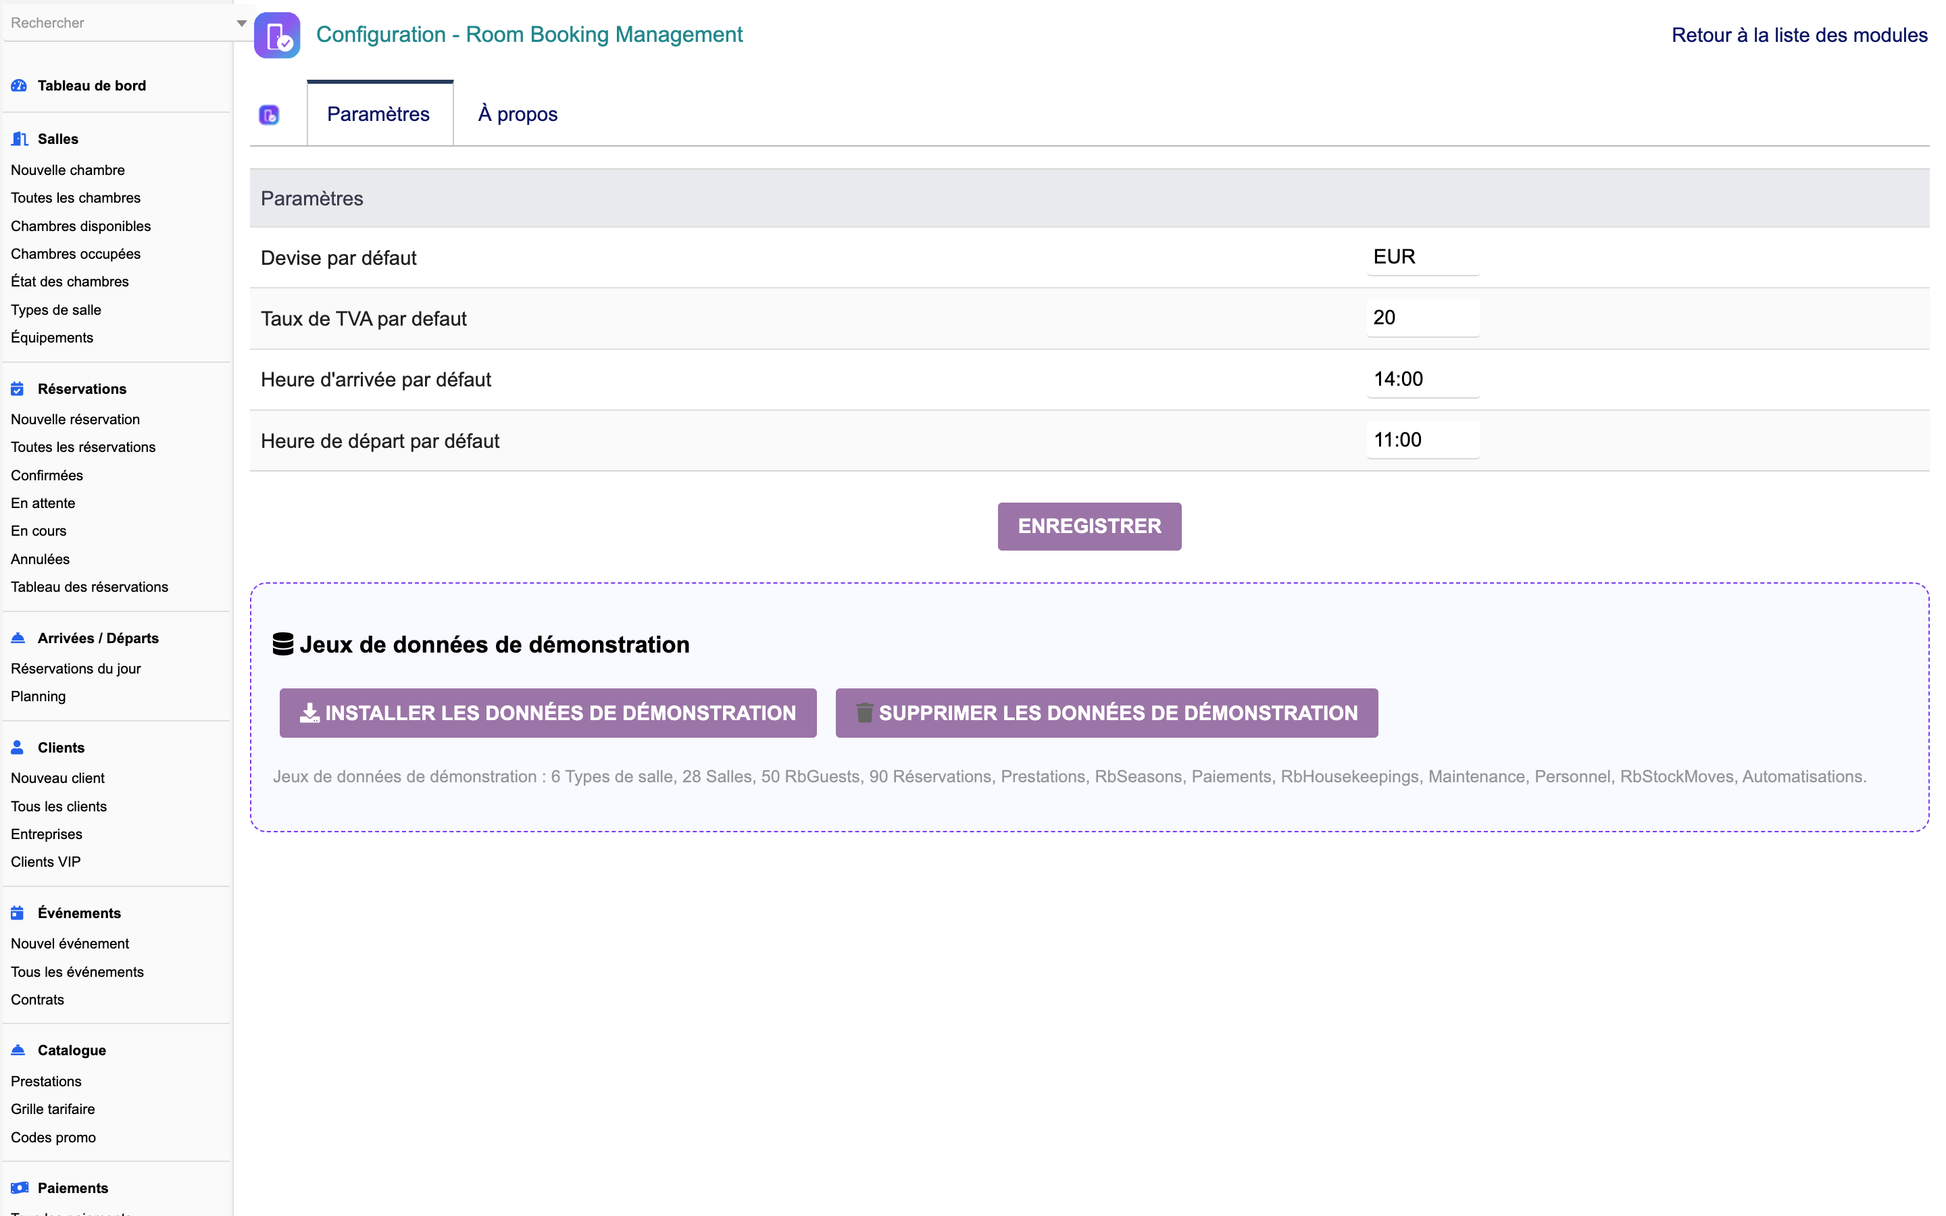Click the Arrivées / Départs bell icon
Screen dimensions: 1946x1216
tap(18, 638)
